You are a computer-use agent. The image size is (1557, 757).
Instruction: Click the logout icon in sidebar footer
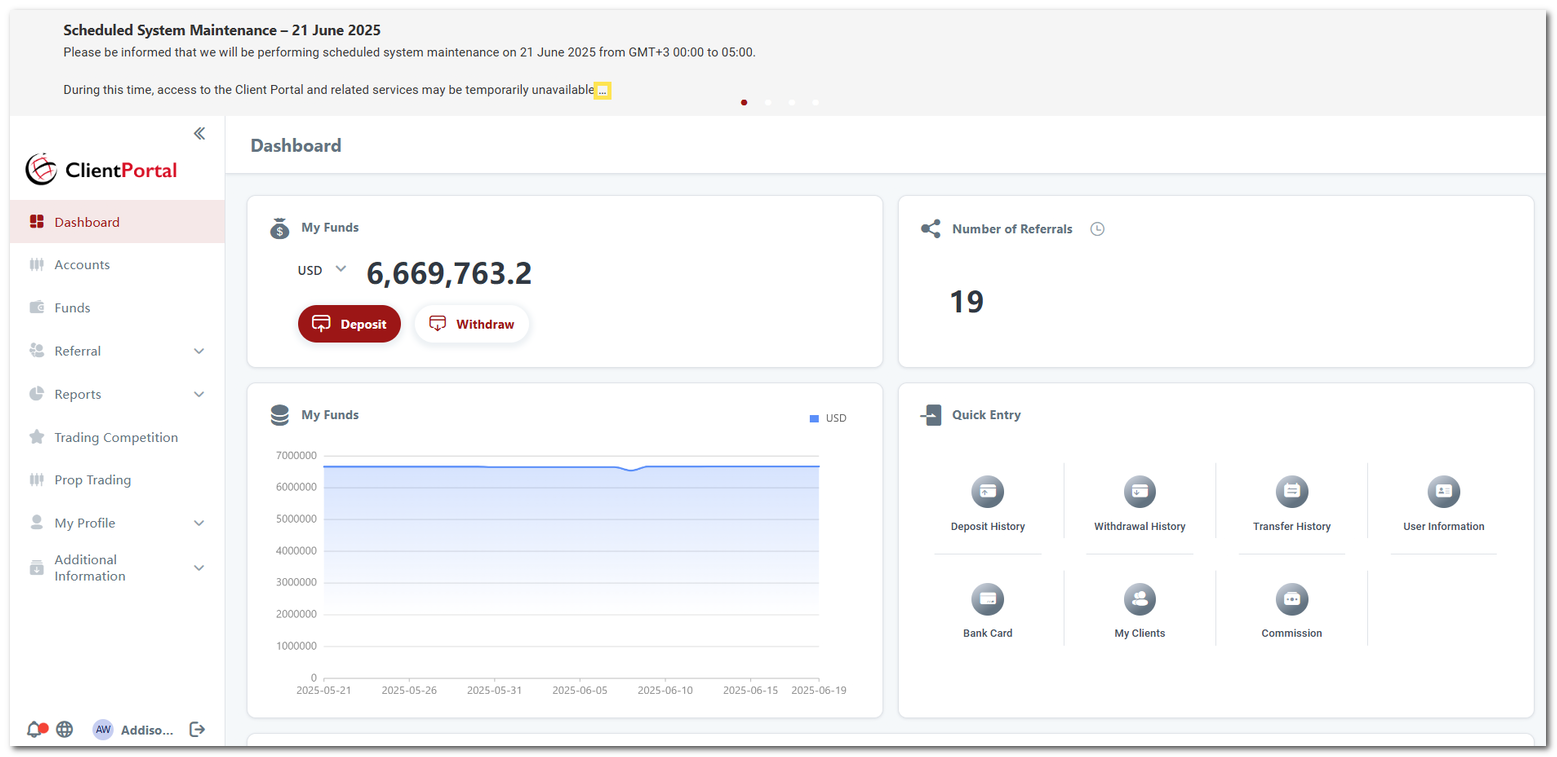[x=197, y=729]
